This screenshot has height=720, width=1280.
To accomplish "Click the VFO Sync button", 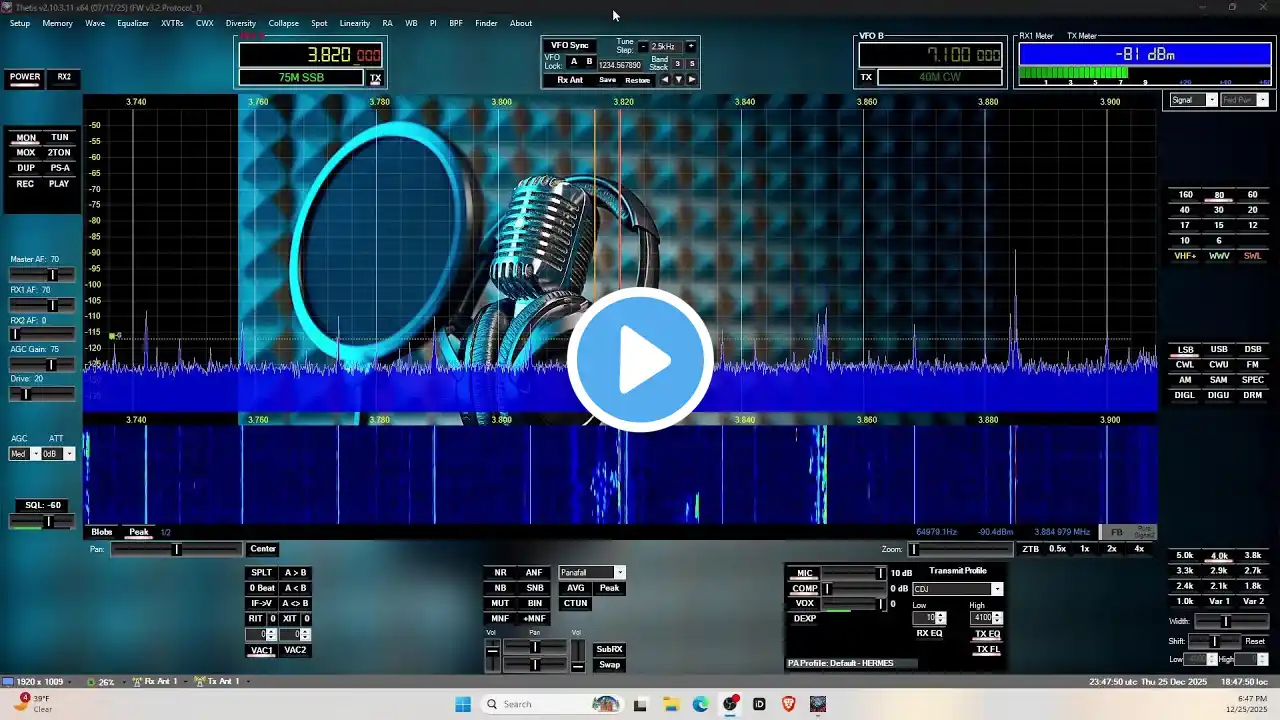I will (x=570, y=46).
